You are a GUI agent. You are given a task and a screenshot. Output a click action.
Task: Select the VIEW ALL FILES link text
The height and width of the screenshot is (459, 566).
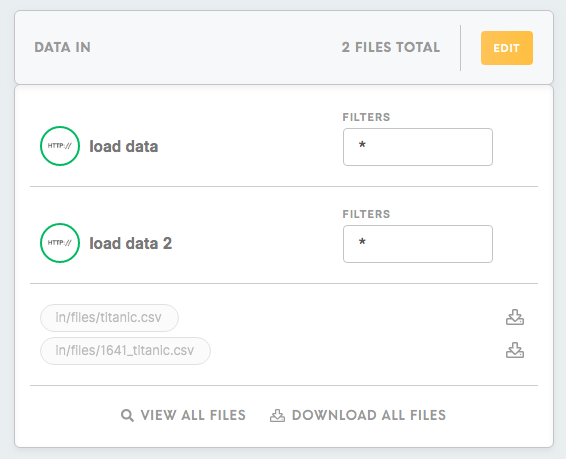tap(193, 415)
